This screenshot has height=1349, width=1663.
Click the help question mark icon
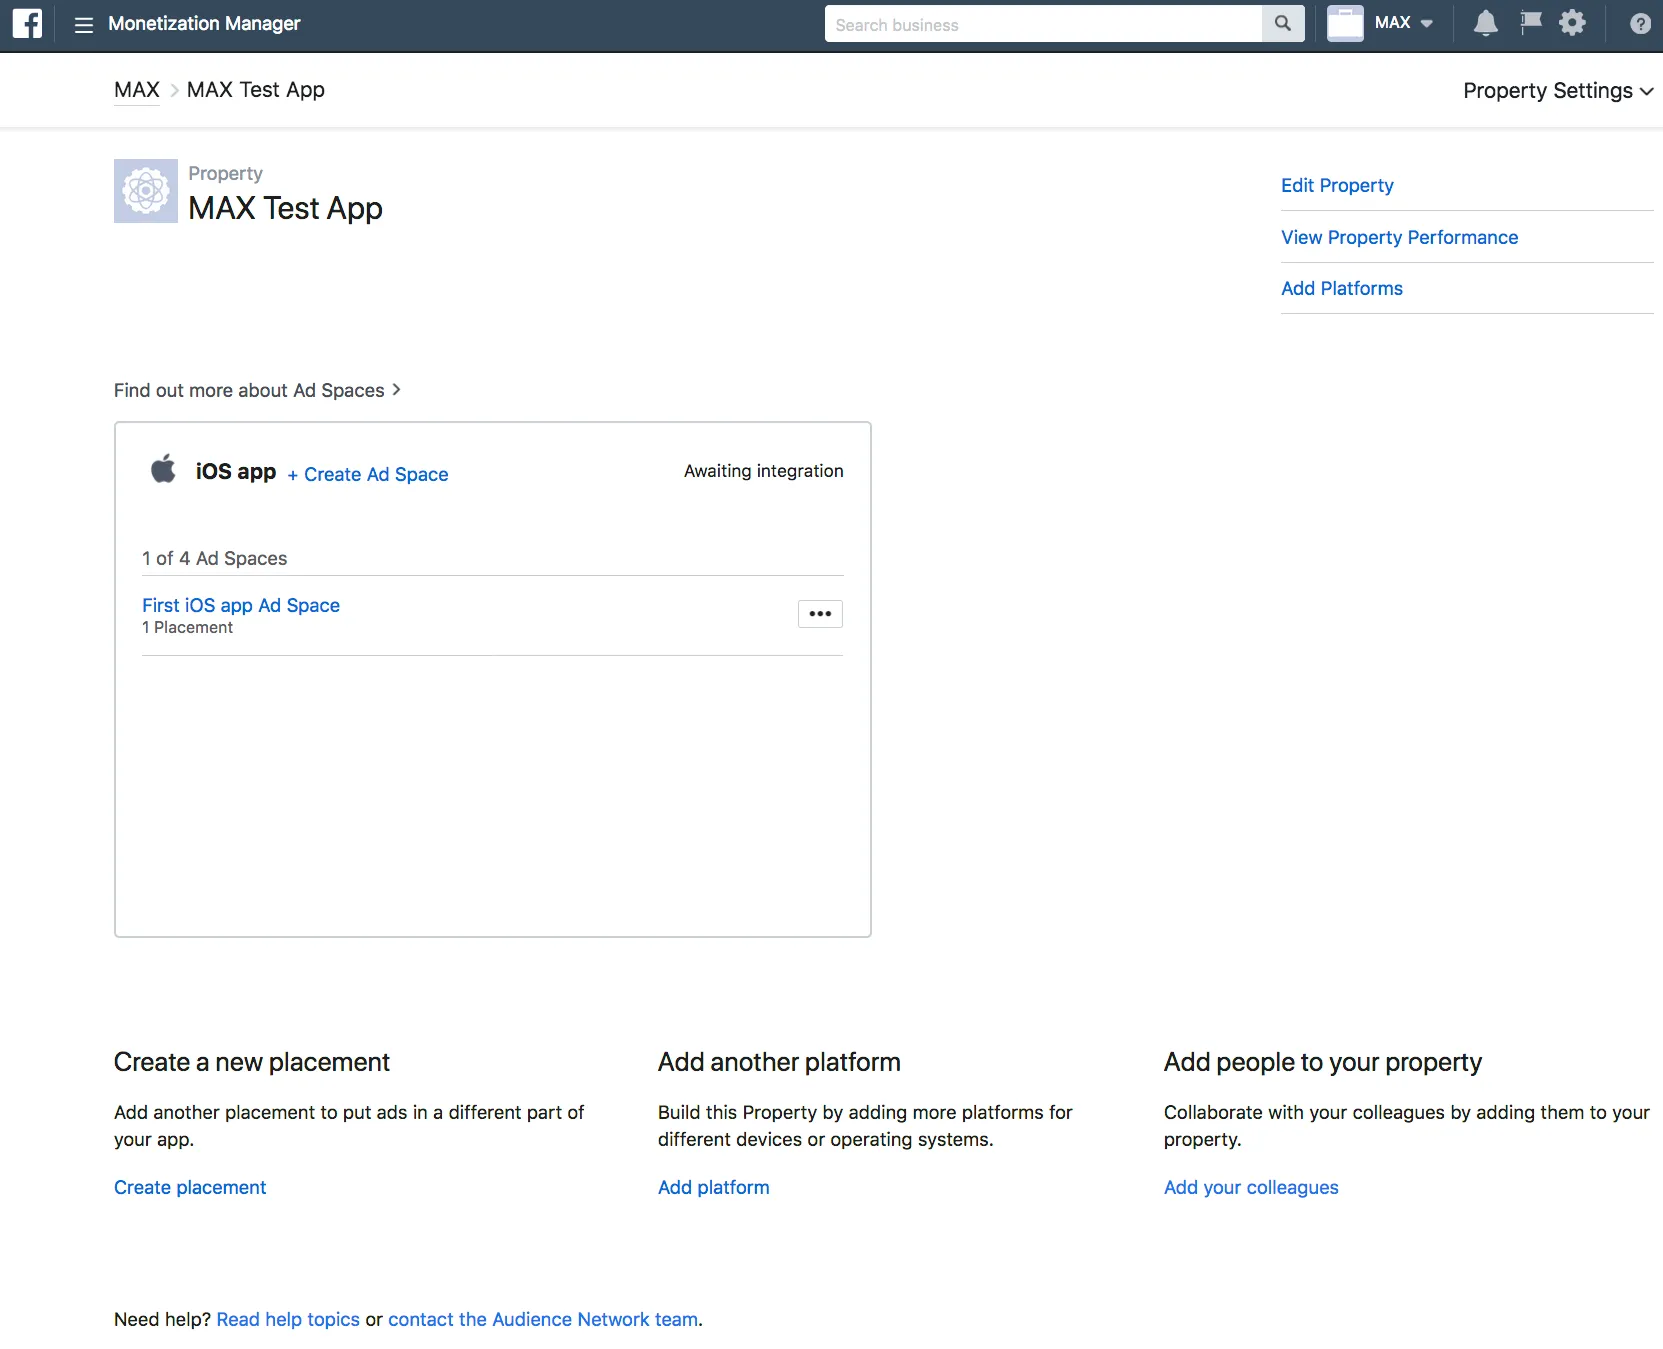1640,24
